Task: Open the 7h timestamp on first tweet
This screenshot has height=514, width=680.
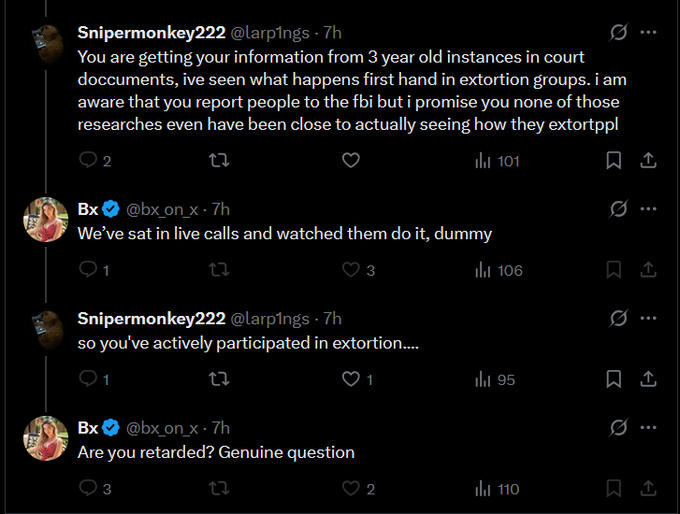Action: click(332, 32)
